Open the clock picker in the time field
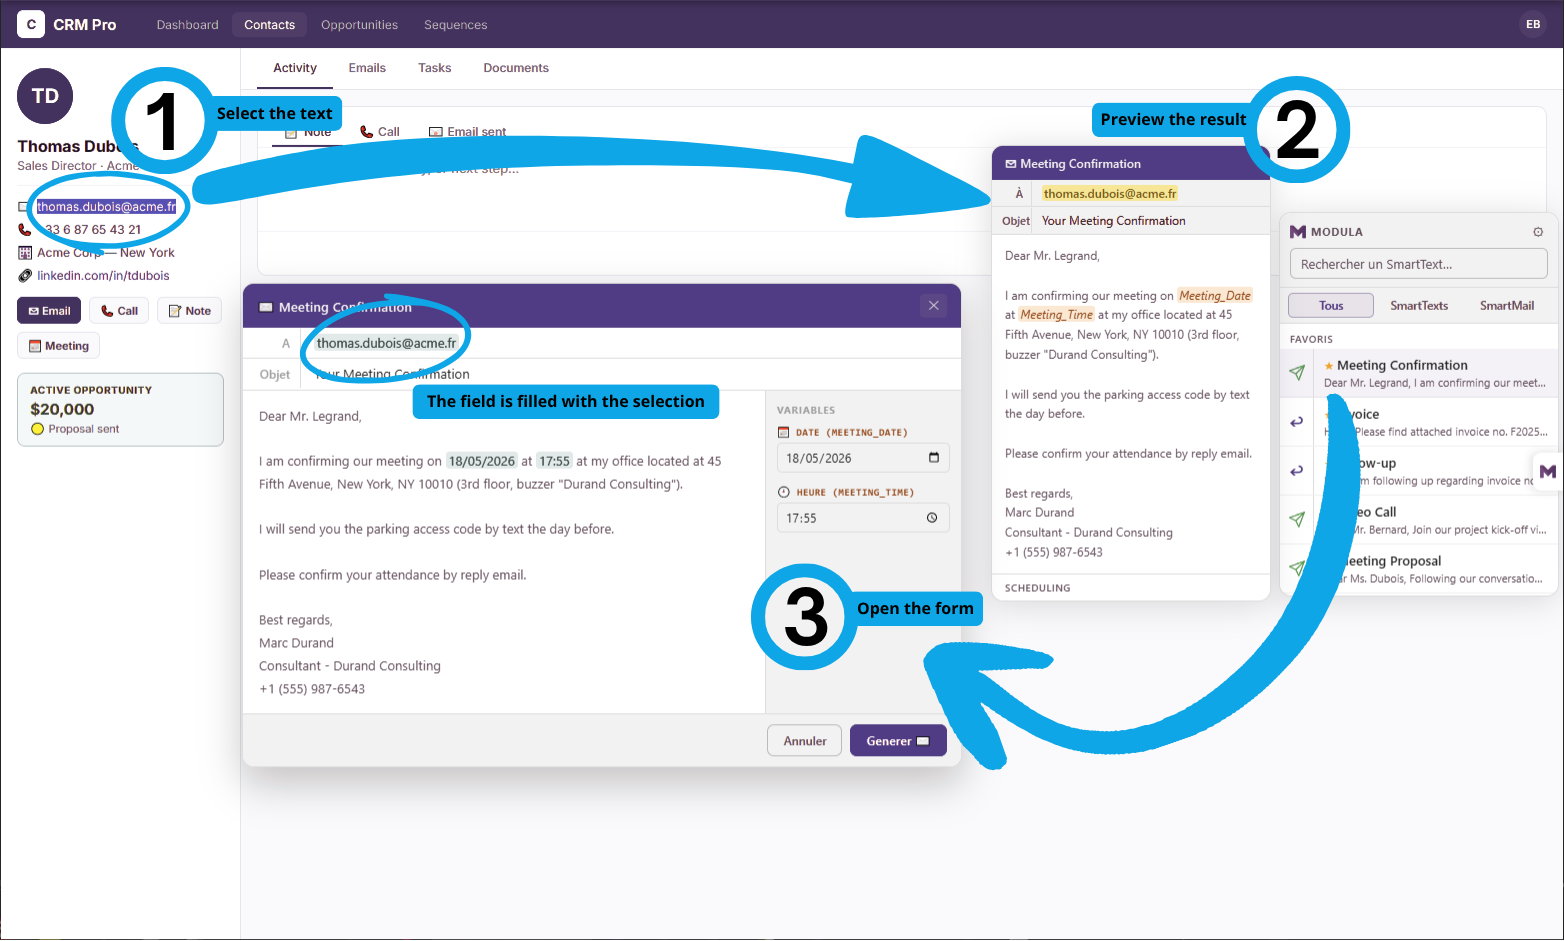The height and width of the screenshot is (941, 1565). click(x=932, y=518)
